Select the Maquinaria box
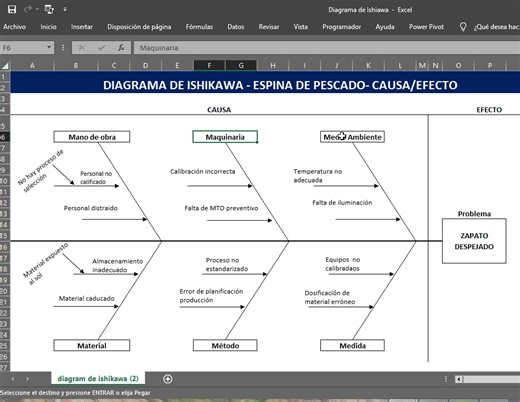 (x=225, y=137)
